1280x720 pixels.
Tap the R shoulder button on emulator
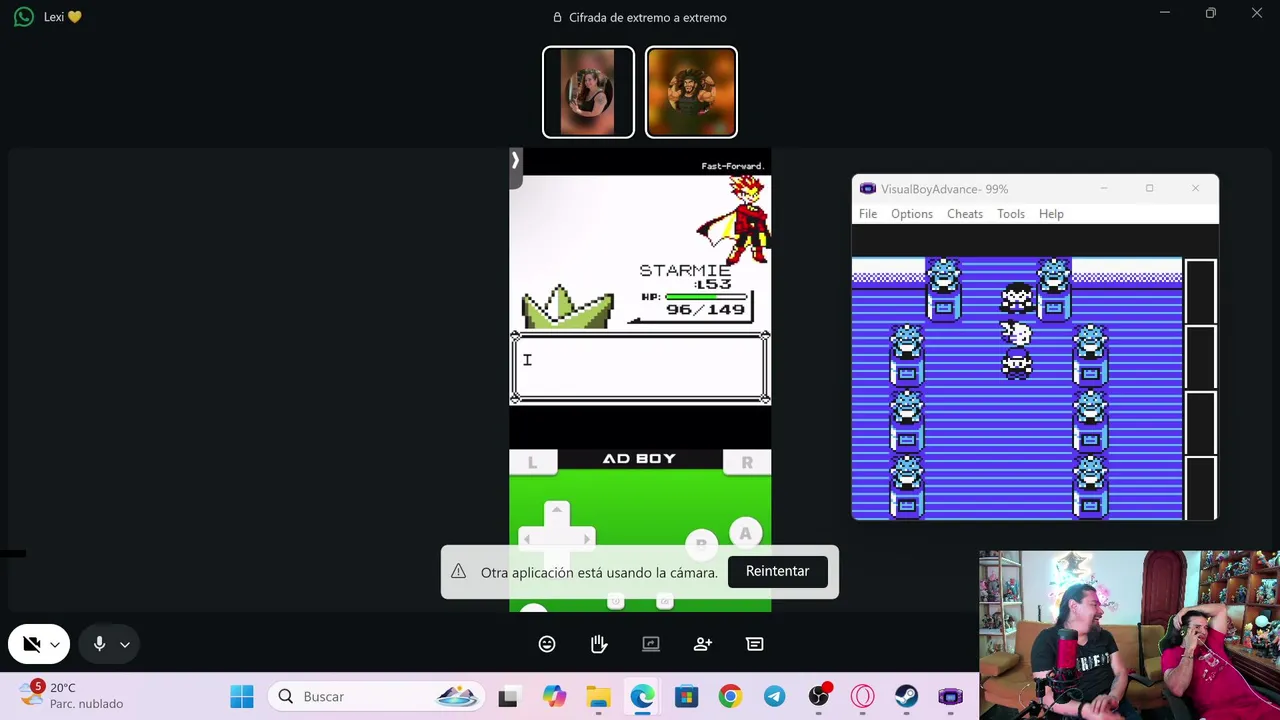[x=747, y=462]
